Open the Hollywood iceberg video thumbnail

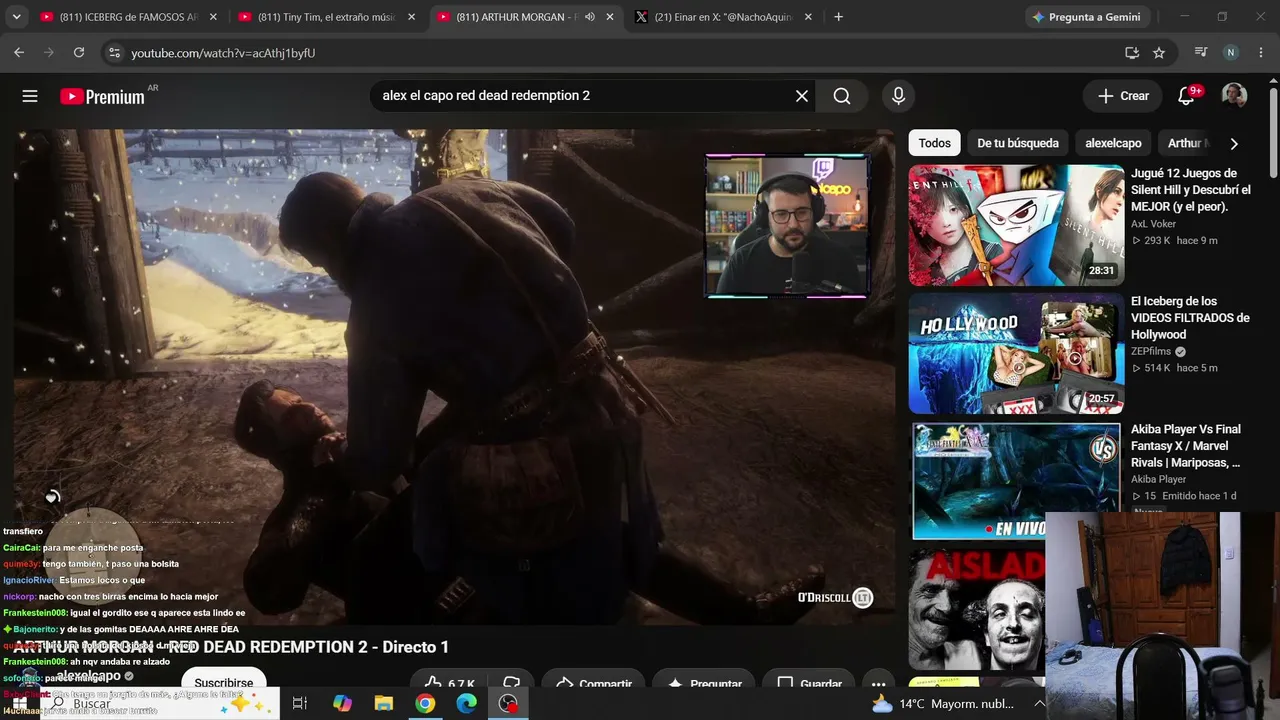coord(1016,353)
